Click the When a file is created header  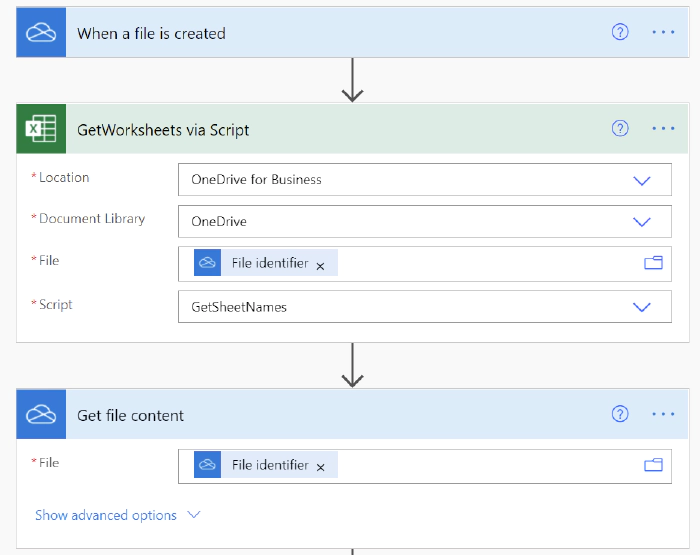pyautogui.click(x=300, y=33)
